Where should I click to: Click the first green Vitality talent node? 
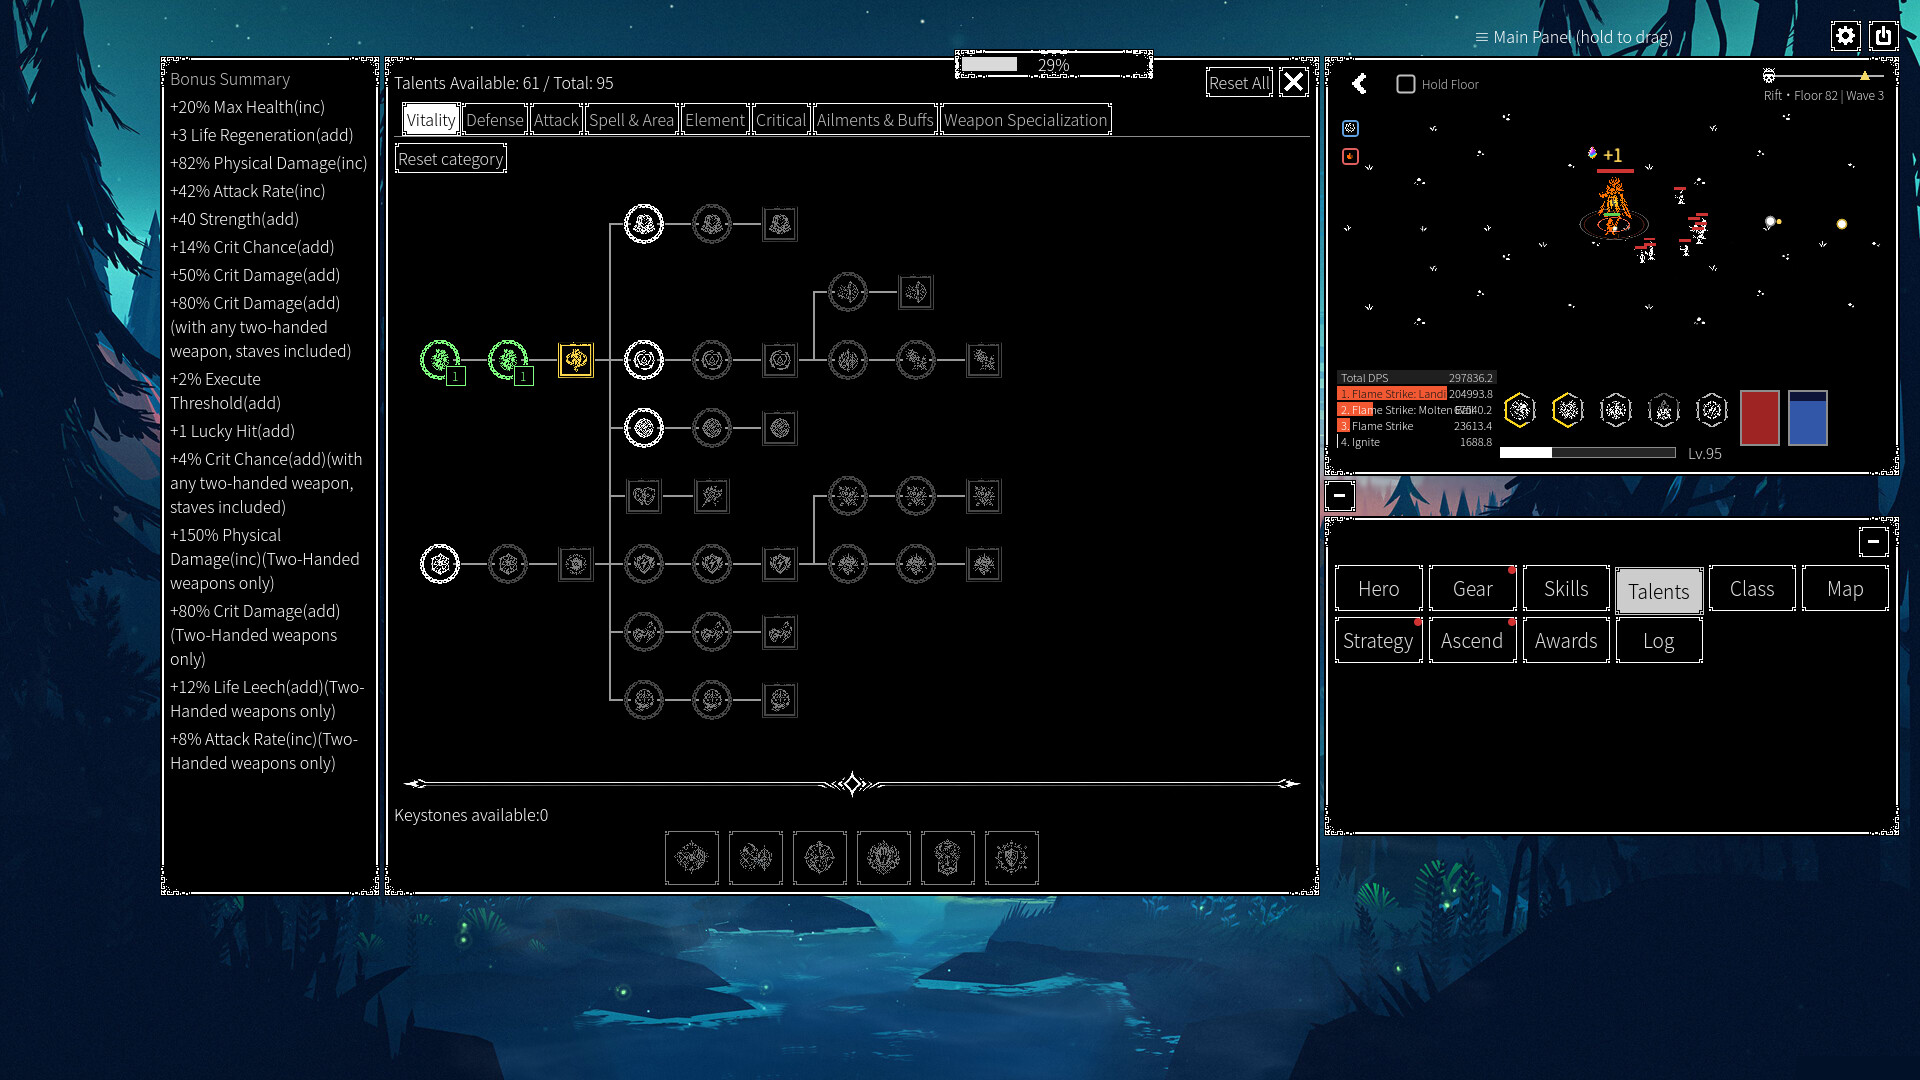pos(440,360)
